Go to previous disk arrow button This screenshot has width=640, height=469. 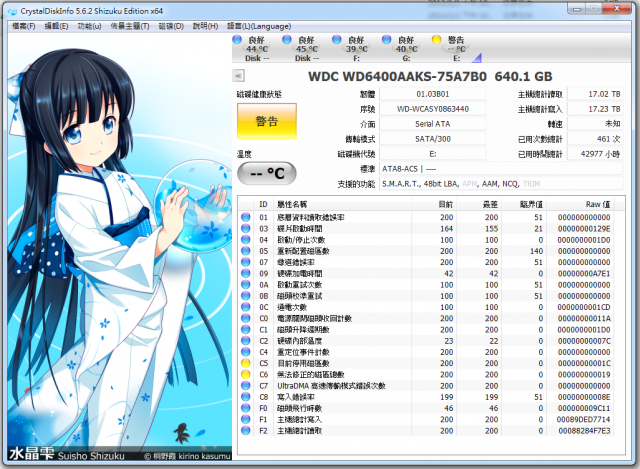pos(238,76)
